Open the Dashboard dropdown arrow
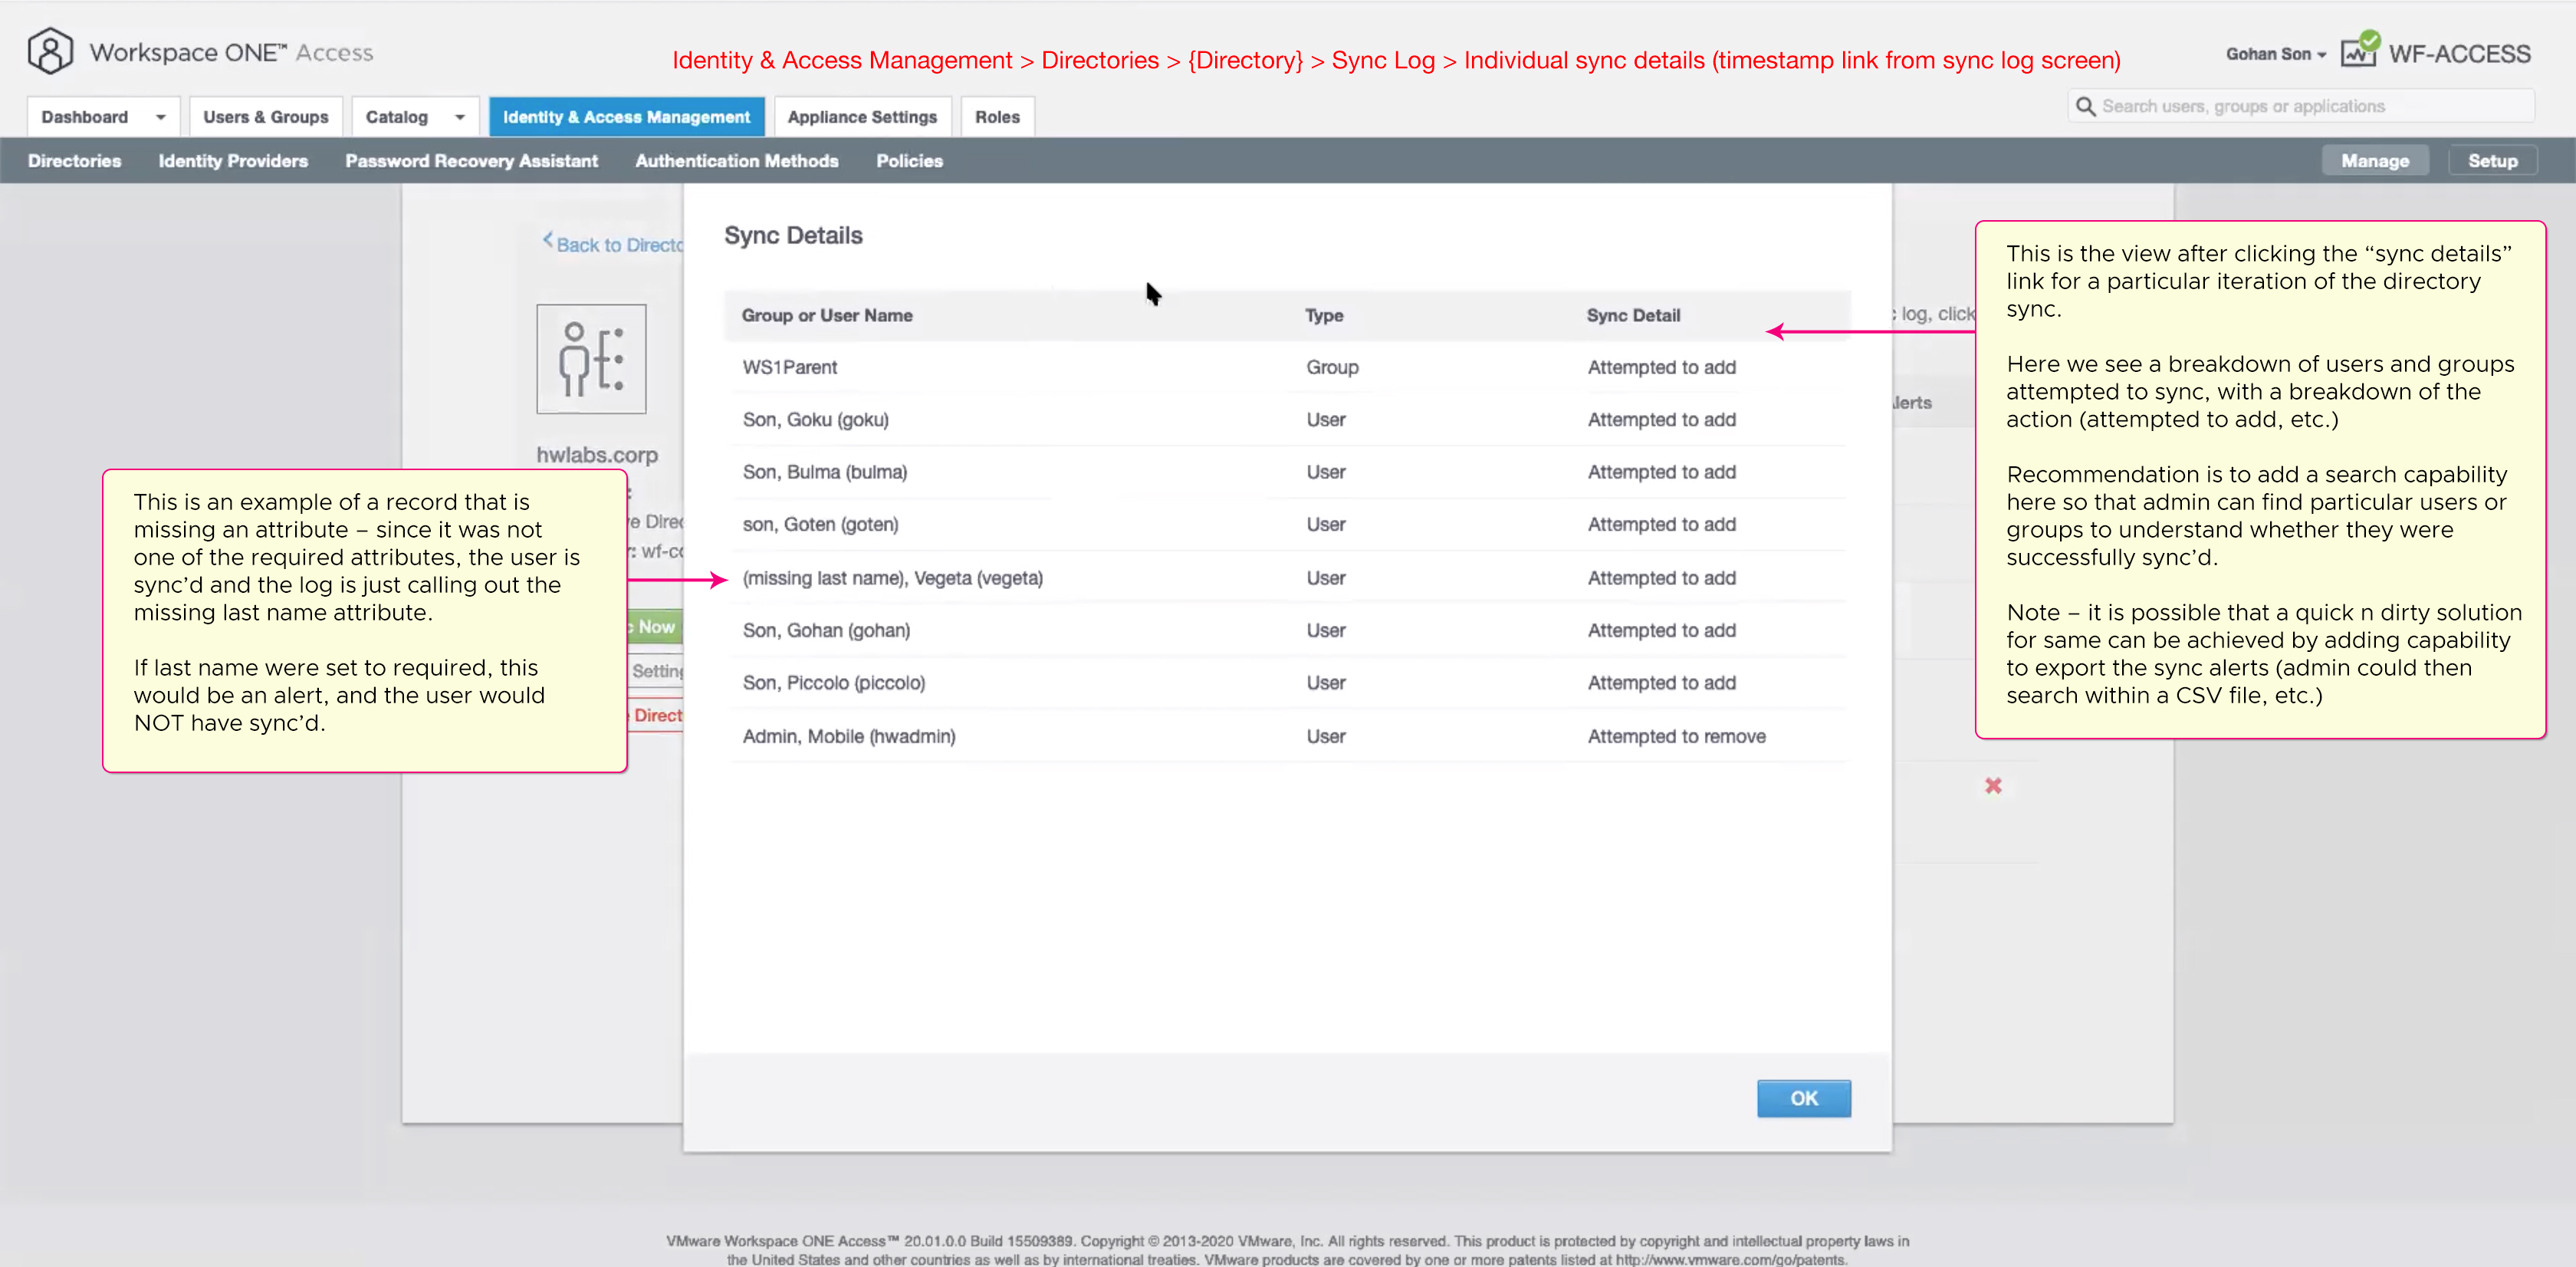The width and height of the screenshot is (2576, 1267). point(160,117)
